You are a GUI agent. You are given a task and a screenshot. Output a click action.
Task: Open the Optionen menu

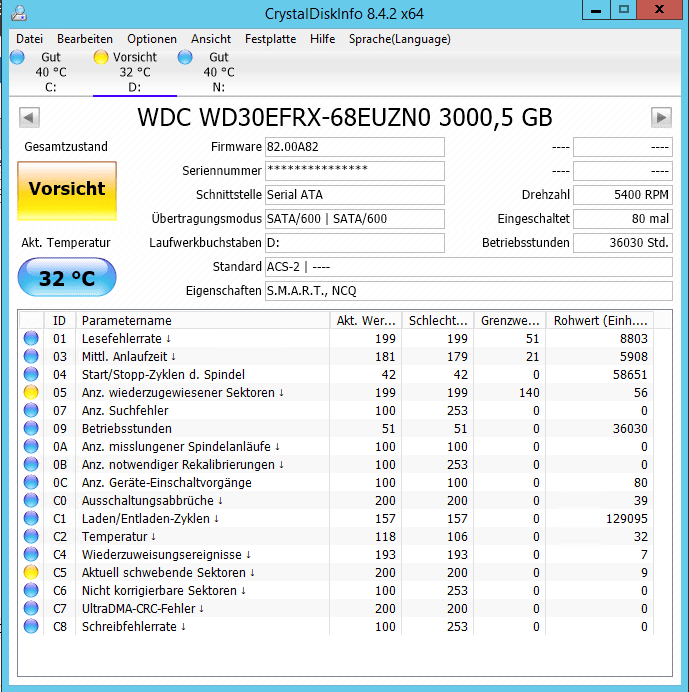click(152, 39)
